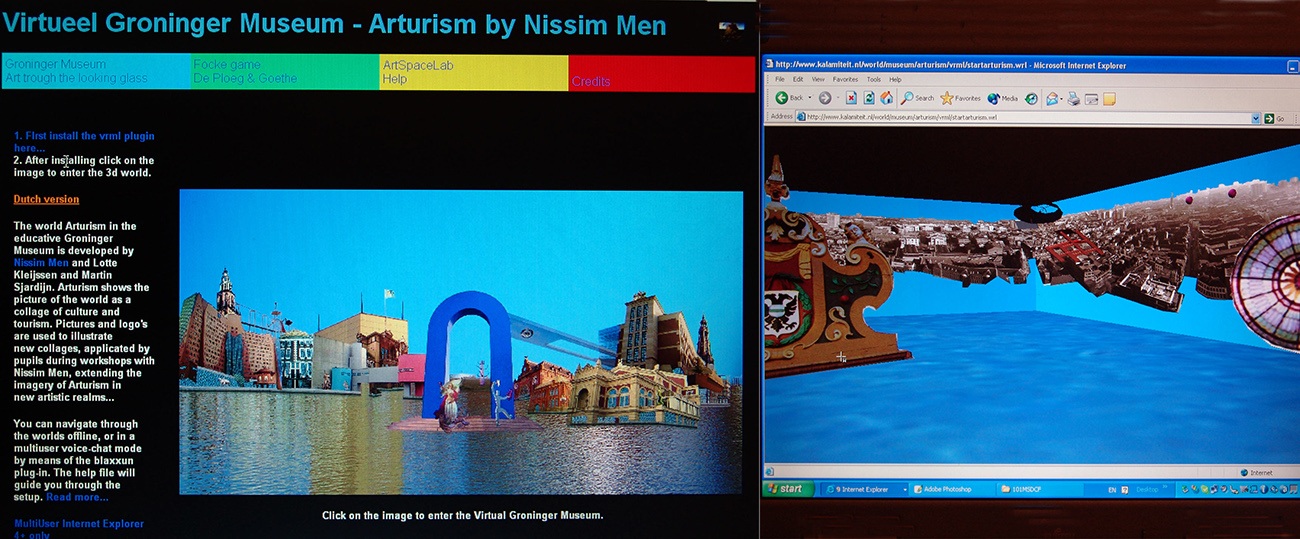
Task: Click the Go button beside address bar
Action: point(1275,118)
